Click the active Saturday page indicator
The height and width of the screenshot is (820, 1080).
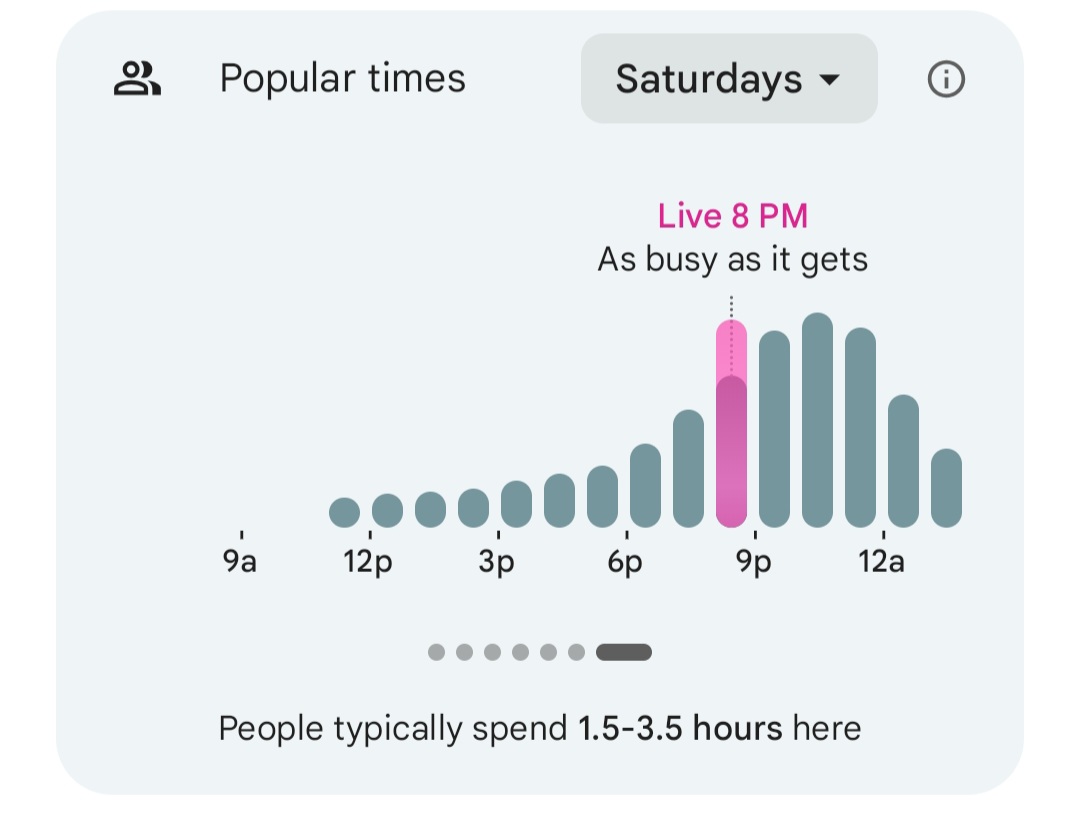point(624,652)
